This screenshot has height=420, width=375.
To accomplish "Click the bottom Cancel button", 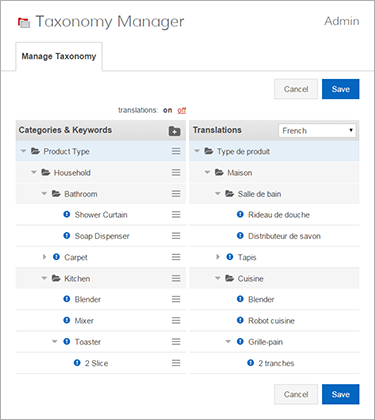I will [x=296, y=394].
